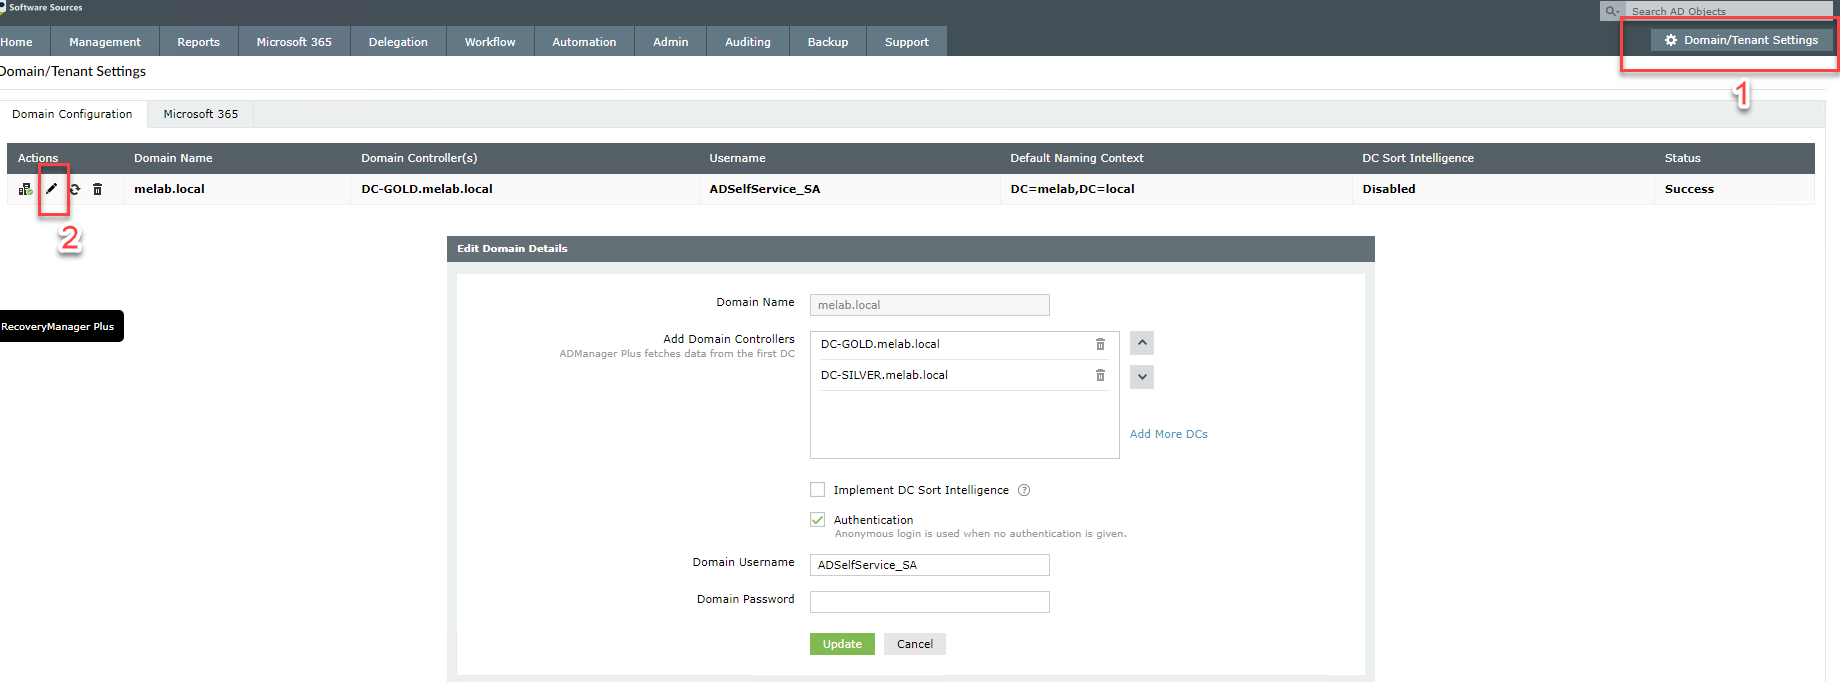Delete the melab.local domain row

tap(97, 189)
